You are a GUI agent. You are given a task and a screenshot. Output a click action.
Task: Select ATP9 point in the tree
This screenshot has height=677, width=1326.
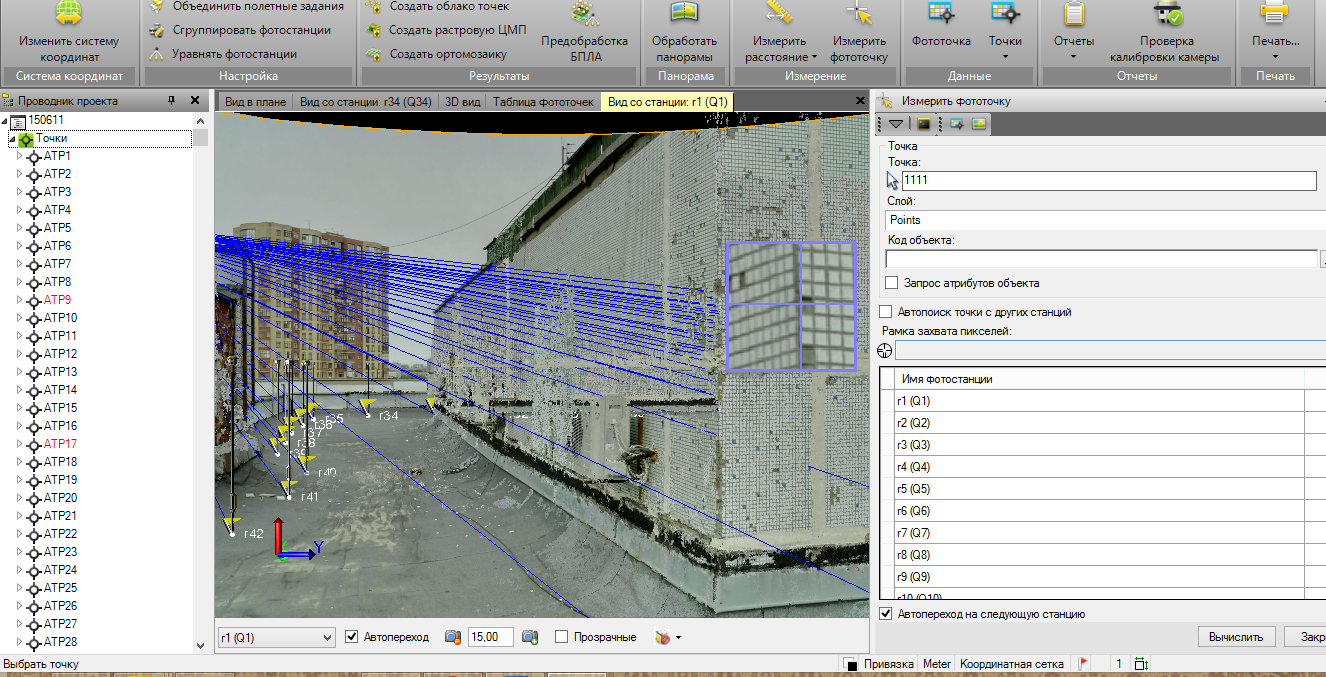57,300
